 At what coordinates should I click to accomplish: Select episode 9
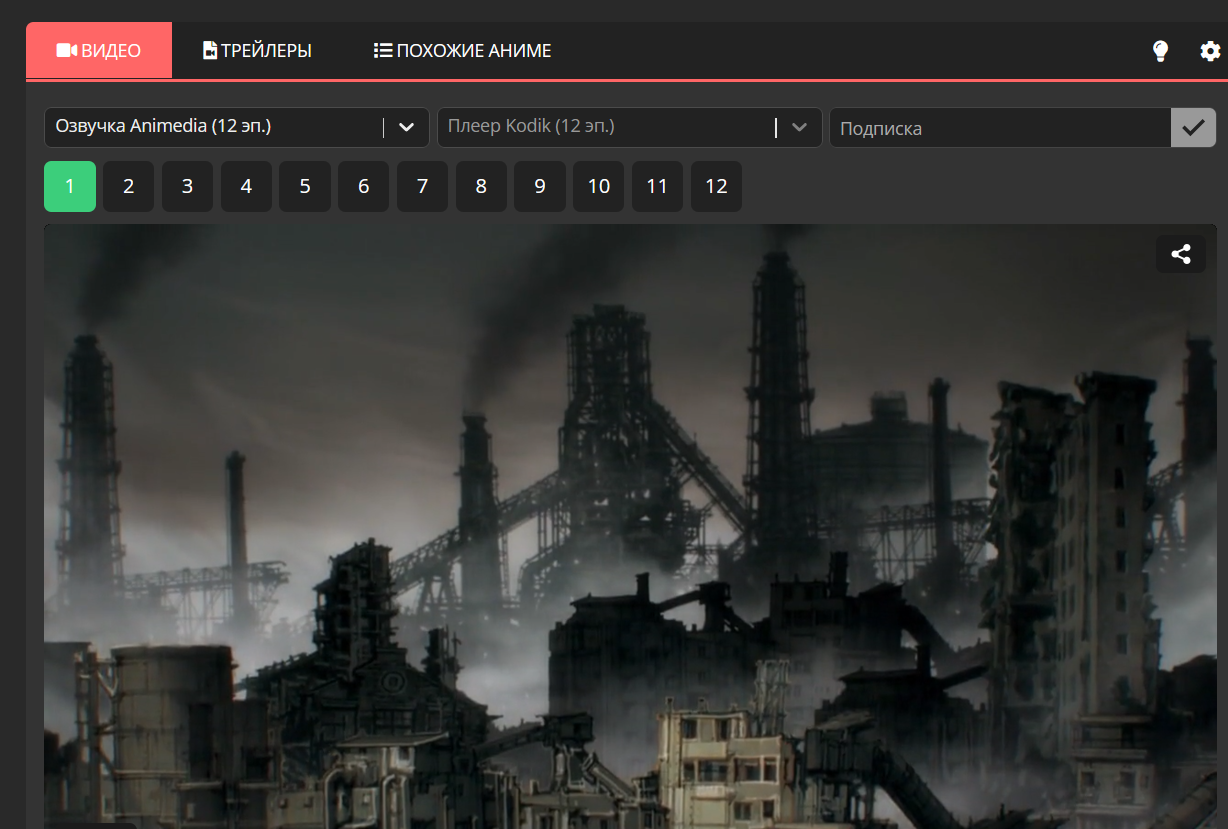point(540,186)
